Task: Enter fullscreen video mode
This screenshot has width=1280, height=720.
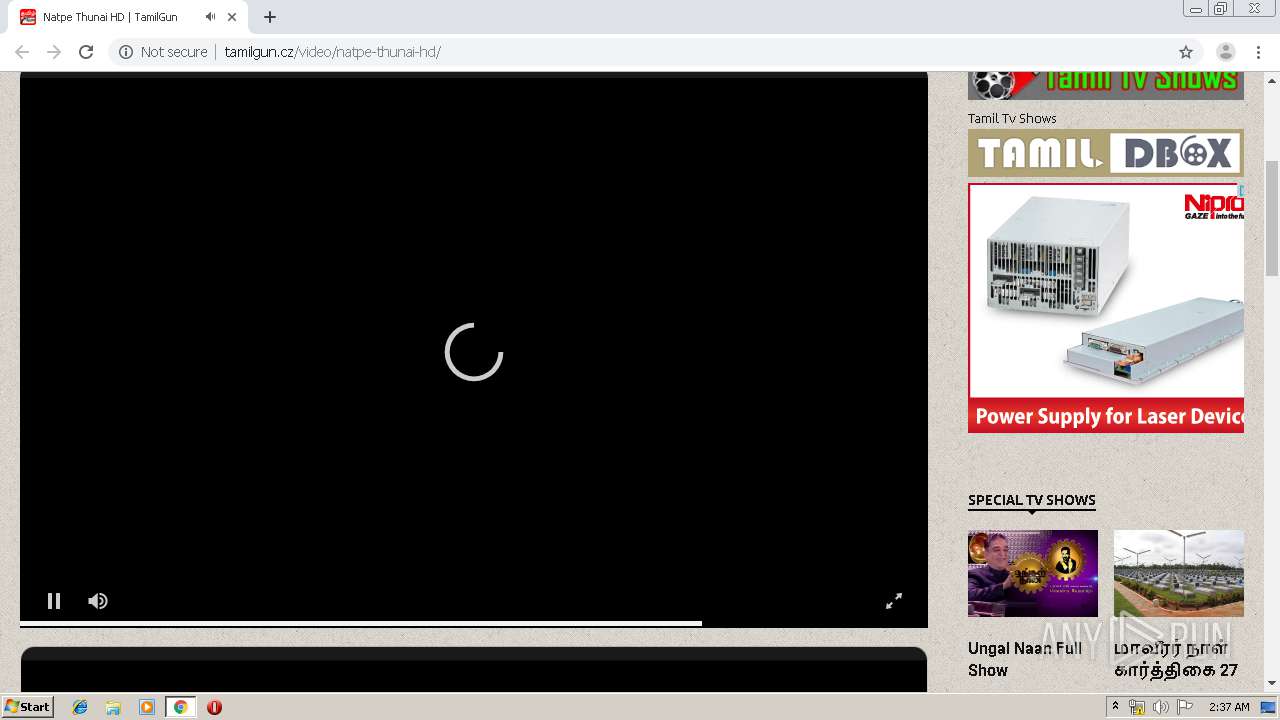Action: [x=894, y=601]
